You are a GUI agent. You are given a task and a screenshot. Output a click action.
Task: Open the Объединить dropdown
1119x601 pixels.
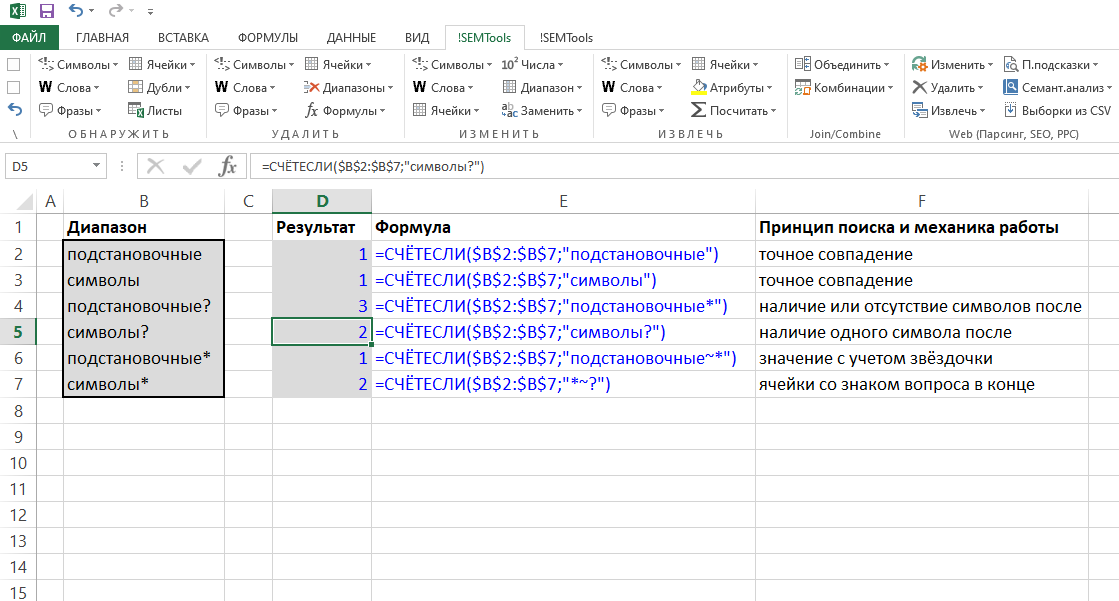tap(842, 64)
